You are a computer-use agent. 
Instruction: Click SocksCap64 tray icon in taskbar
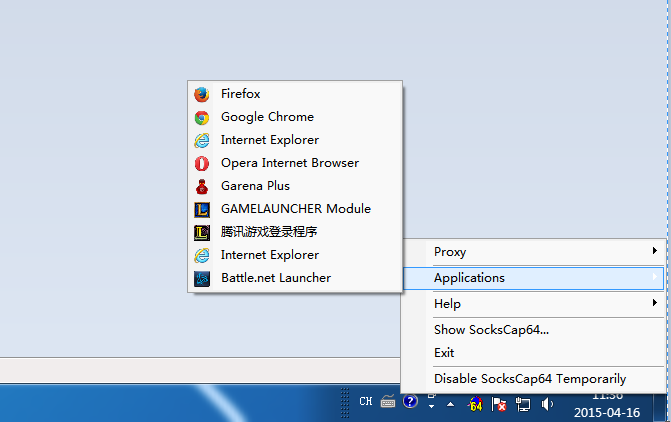(475, 404)
